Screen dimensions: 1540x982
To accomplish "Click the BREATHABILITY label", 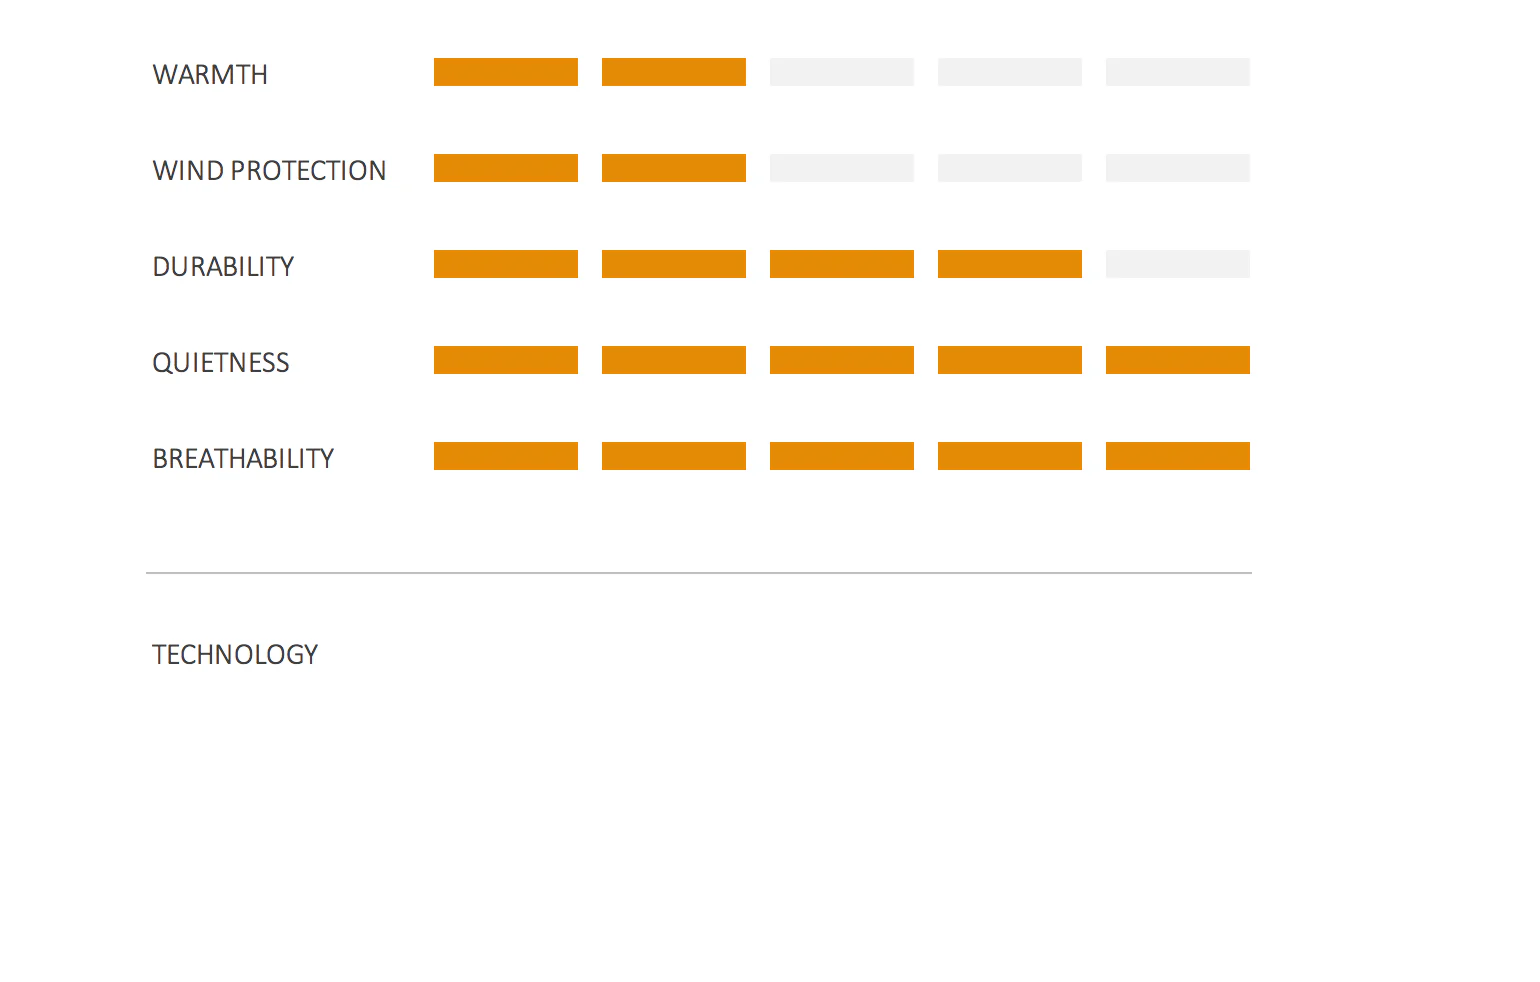I will pos(243,459).
